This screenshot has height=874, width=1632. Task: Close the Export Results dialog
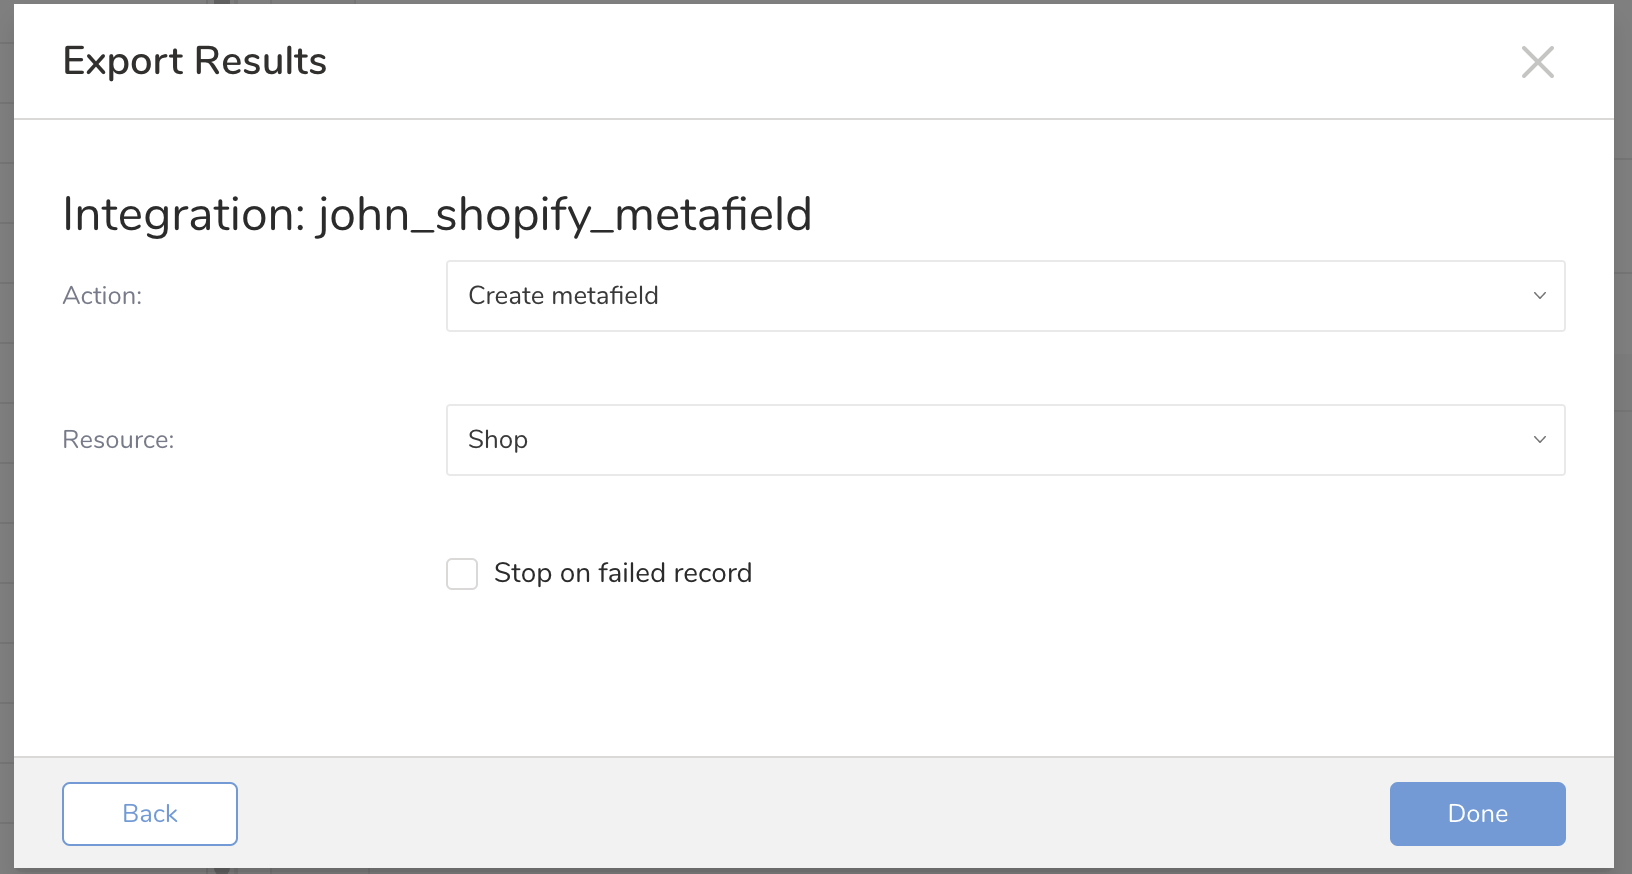[1537, 62]
